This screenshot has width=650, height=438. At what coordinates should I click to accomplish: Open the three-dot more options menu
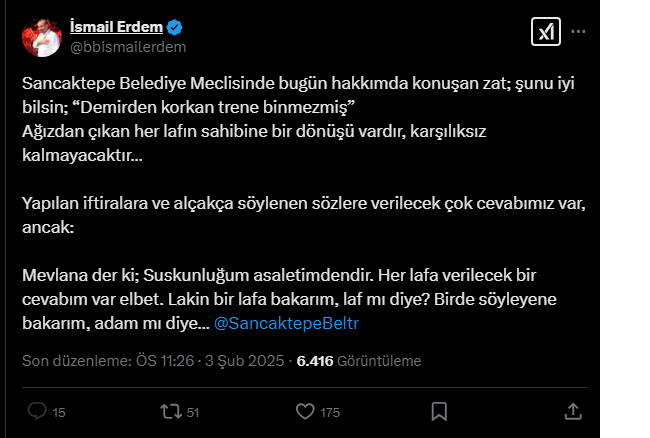[x=578, y=32]
